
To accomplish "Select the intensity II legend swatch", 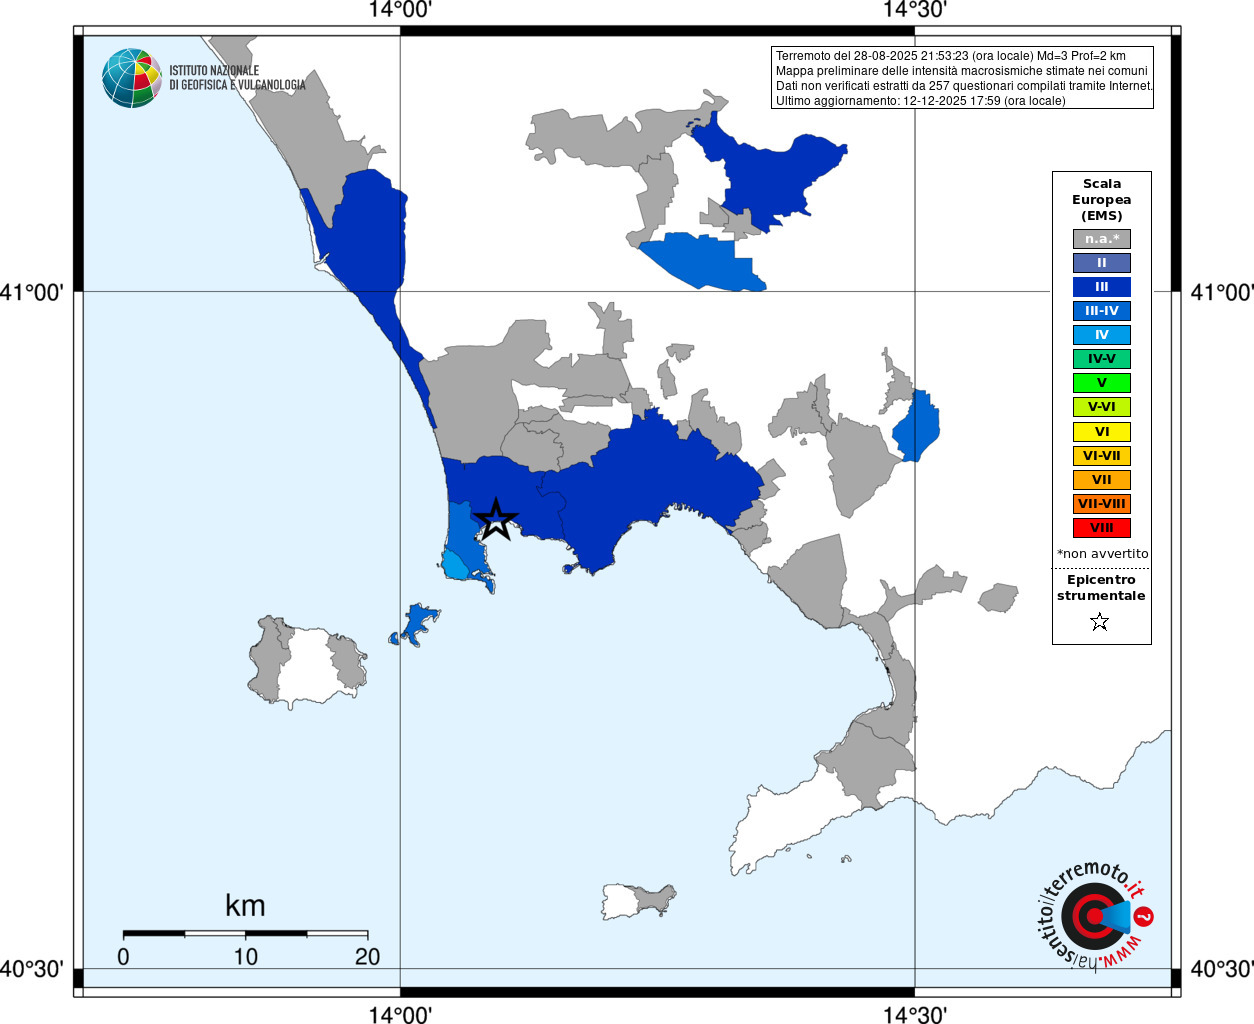I will point(1102,263).
